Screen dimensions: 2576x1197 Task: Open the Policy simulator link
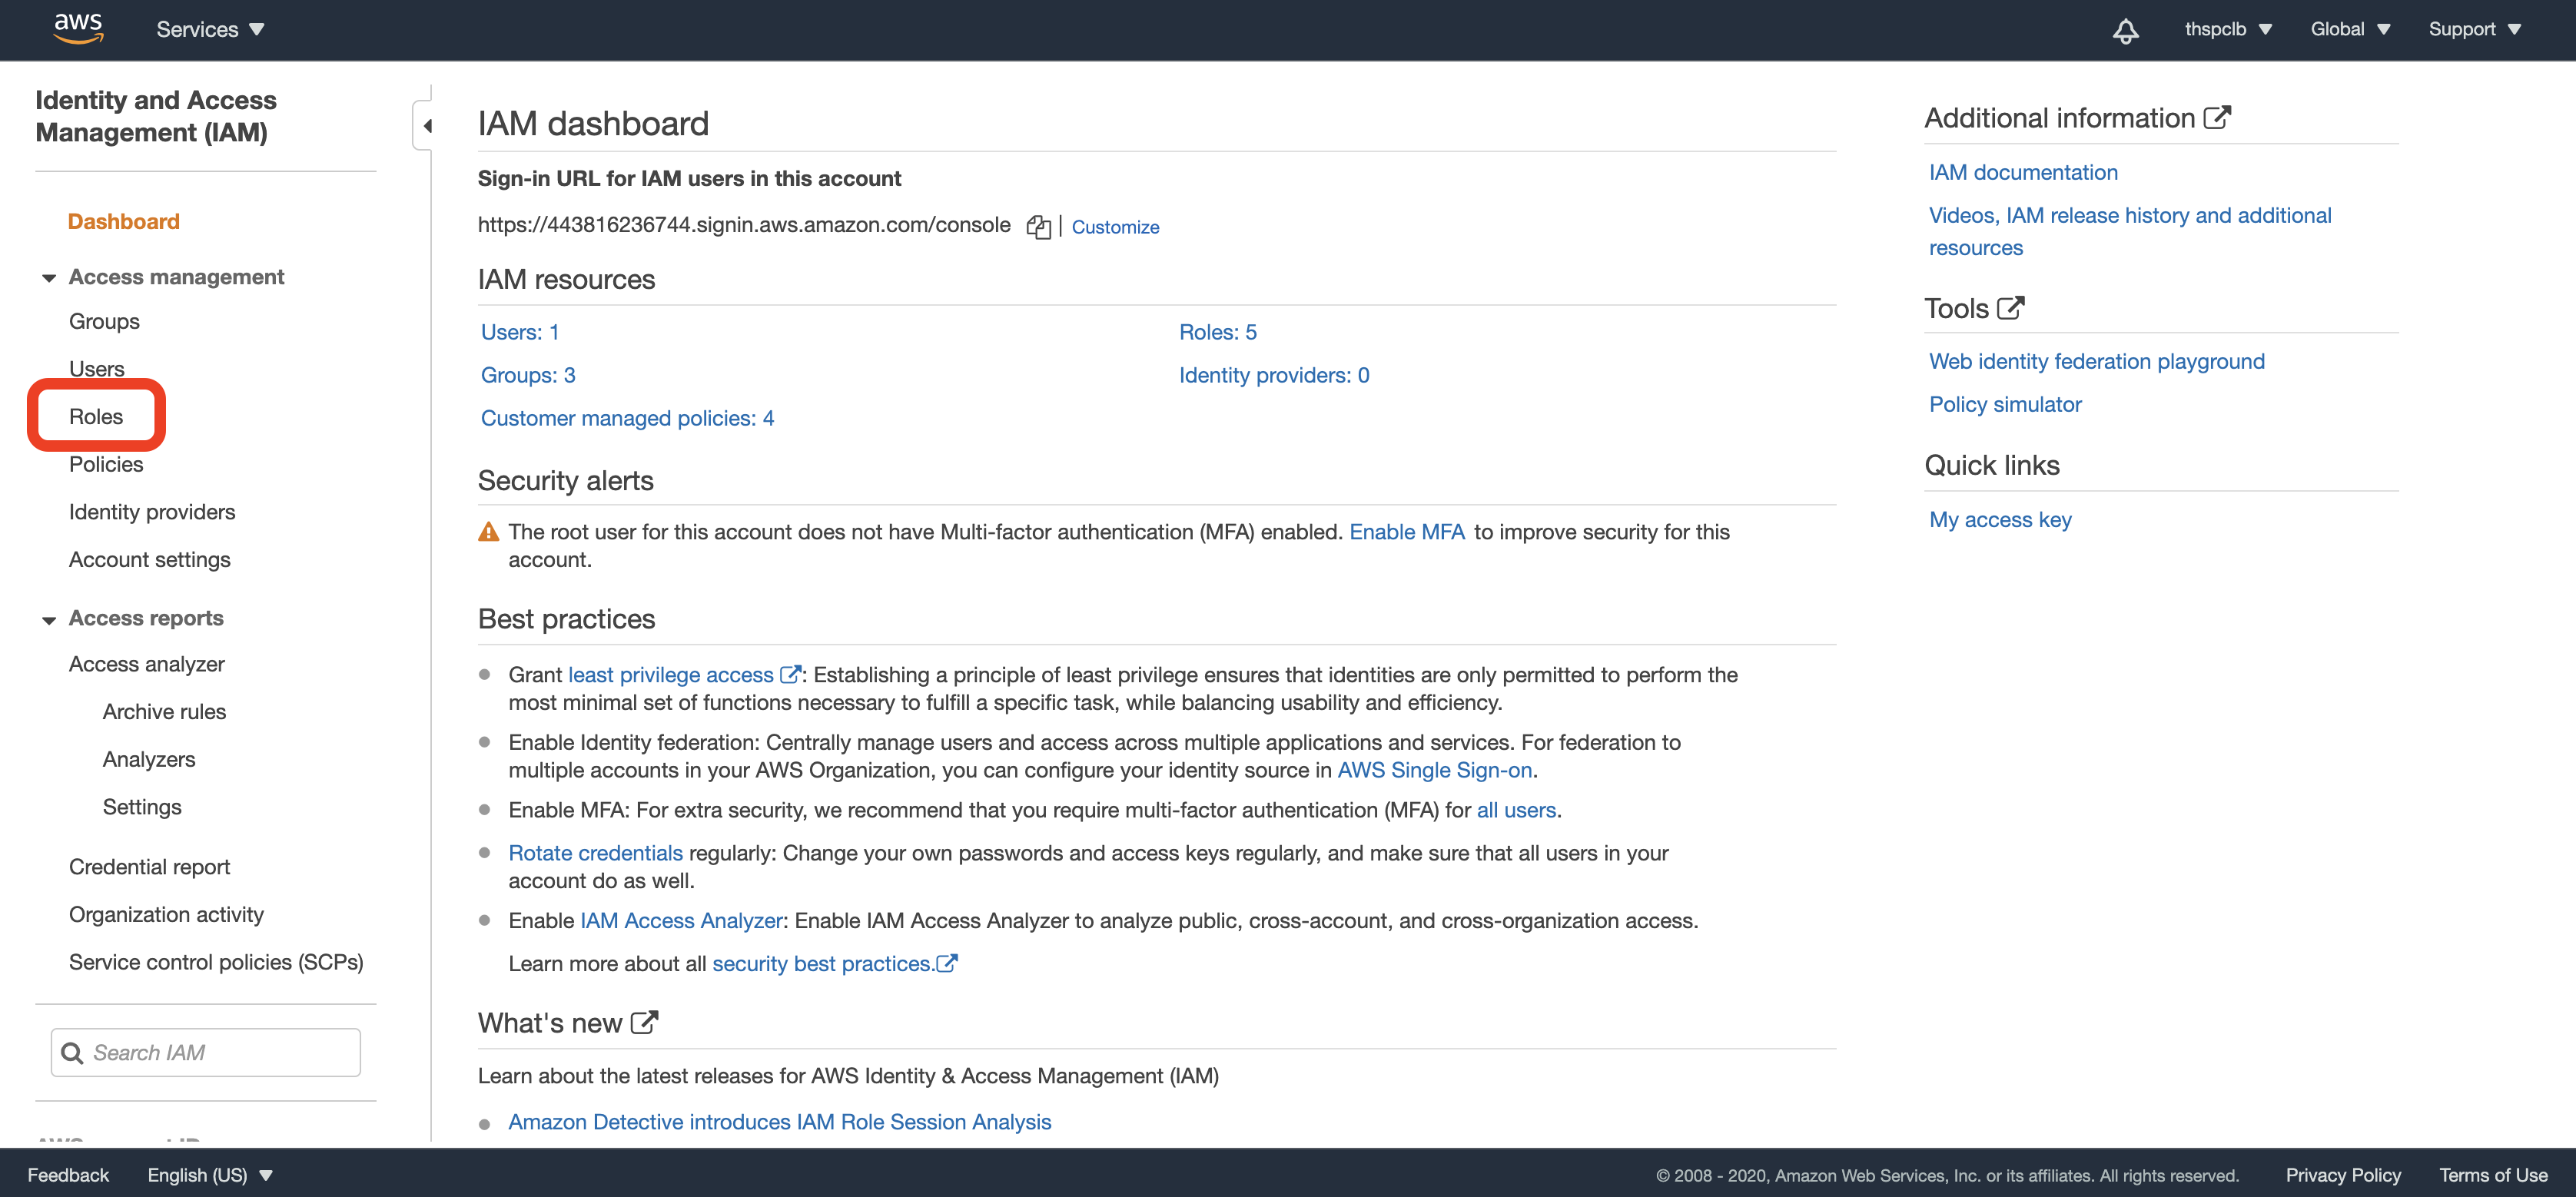[x=2005, y=404]
